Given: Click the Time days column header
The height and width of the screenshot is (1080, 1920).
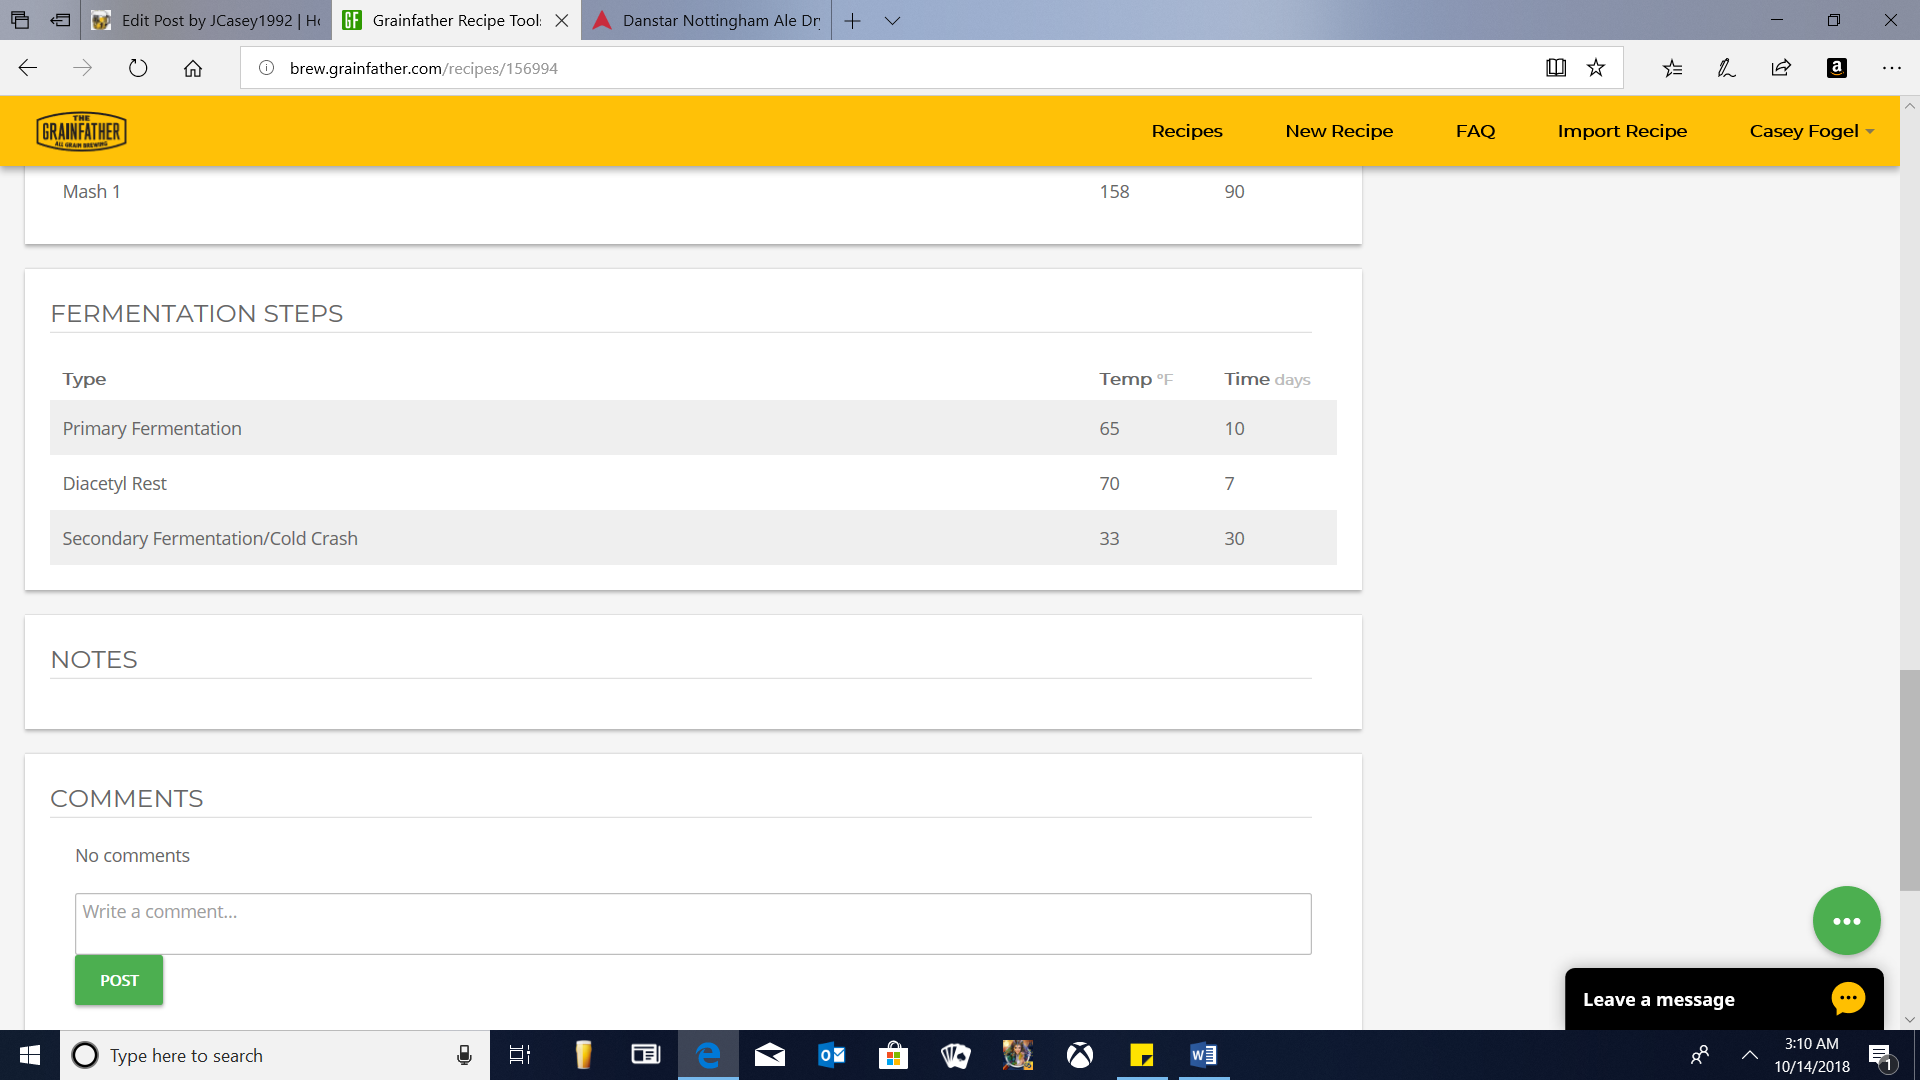Looking at the screenshot, I should [1267, 379].
